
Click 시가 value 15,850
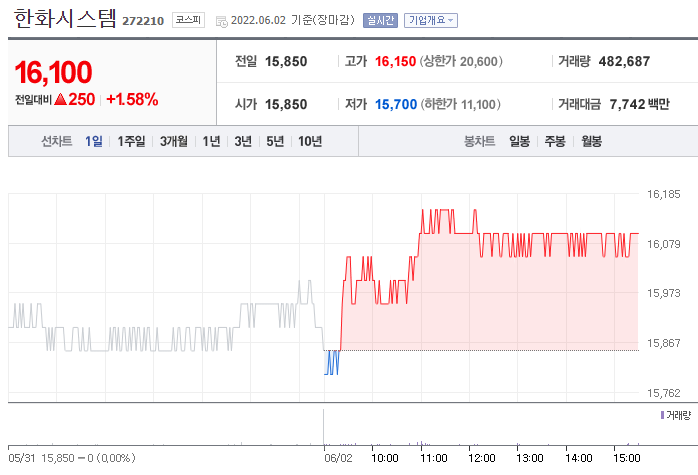[286, 105]
